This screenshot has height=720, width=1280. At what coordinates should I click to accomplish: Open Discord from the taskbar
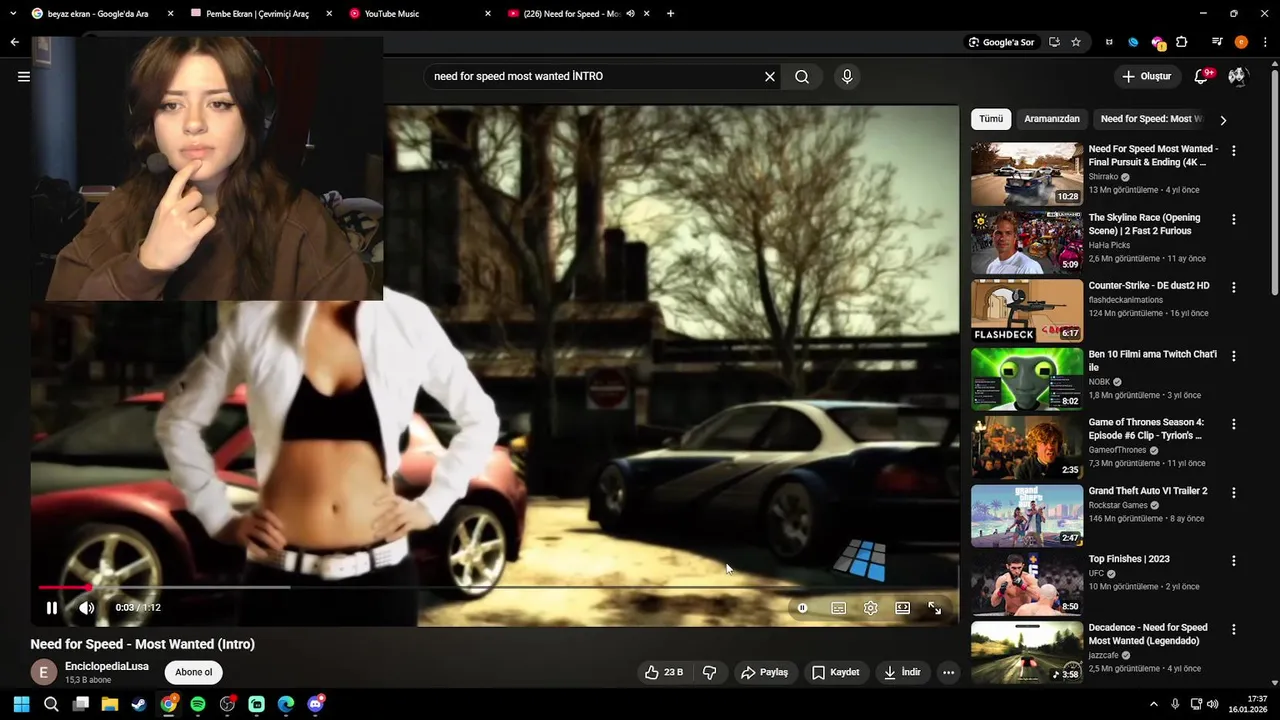[x=316, y=704]
